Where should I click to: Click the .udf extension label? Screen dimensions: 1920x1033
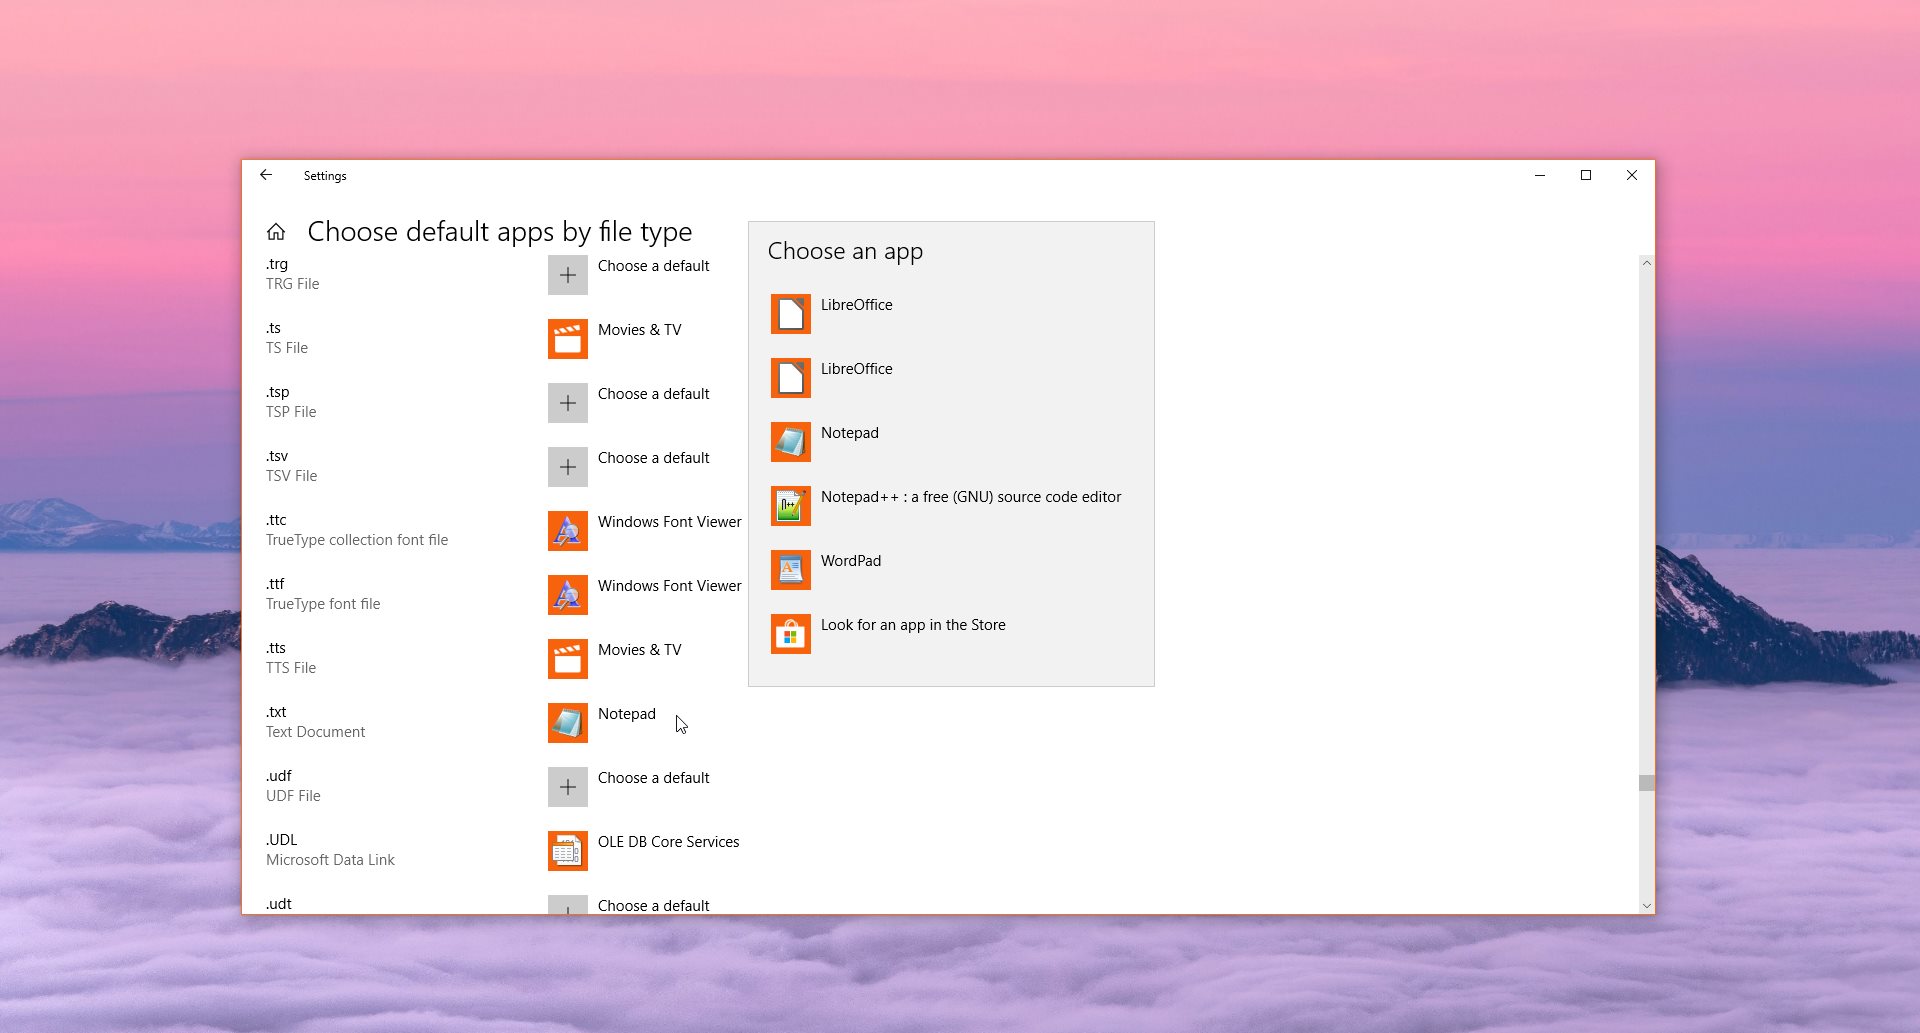coord(278,776)
